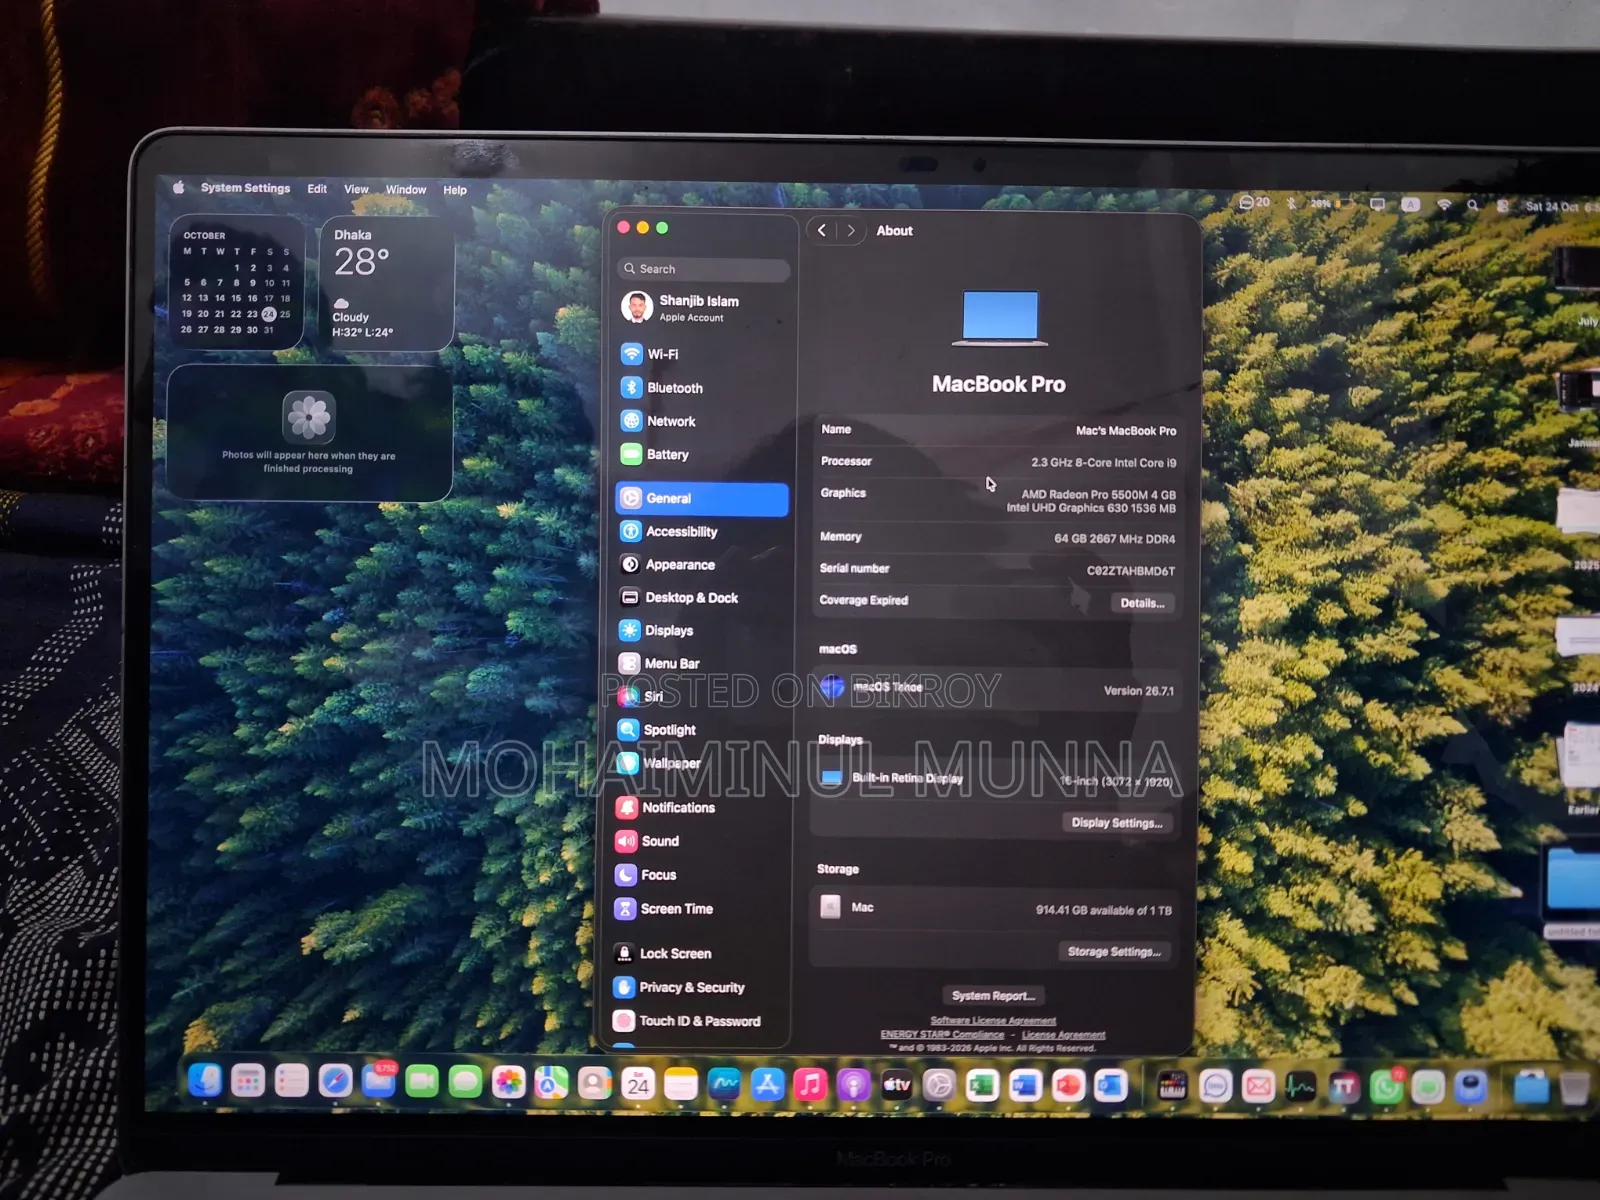Open Notifications settings in the sidebar
The image size is (1600, 1200).
tap(700, 808)
